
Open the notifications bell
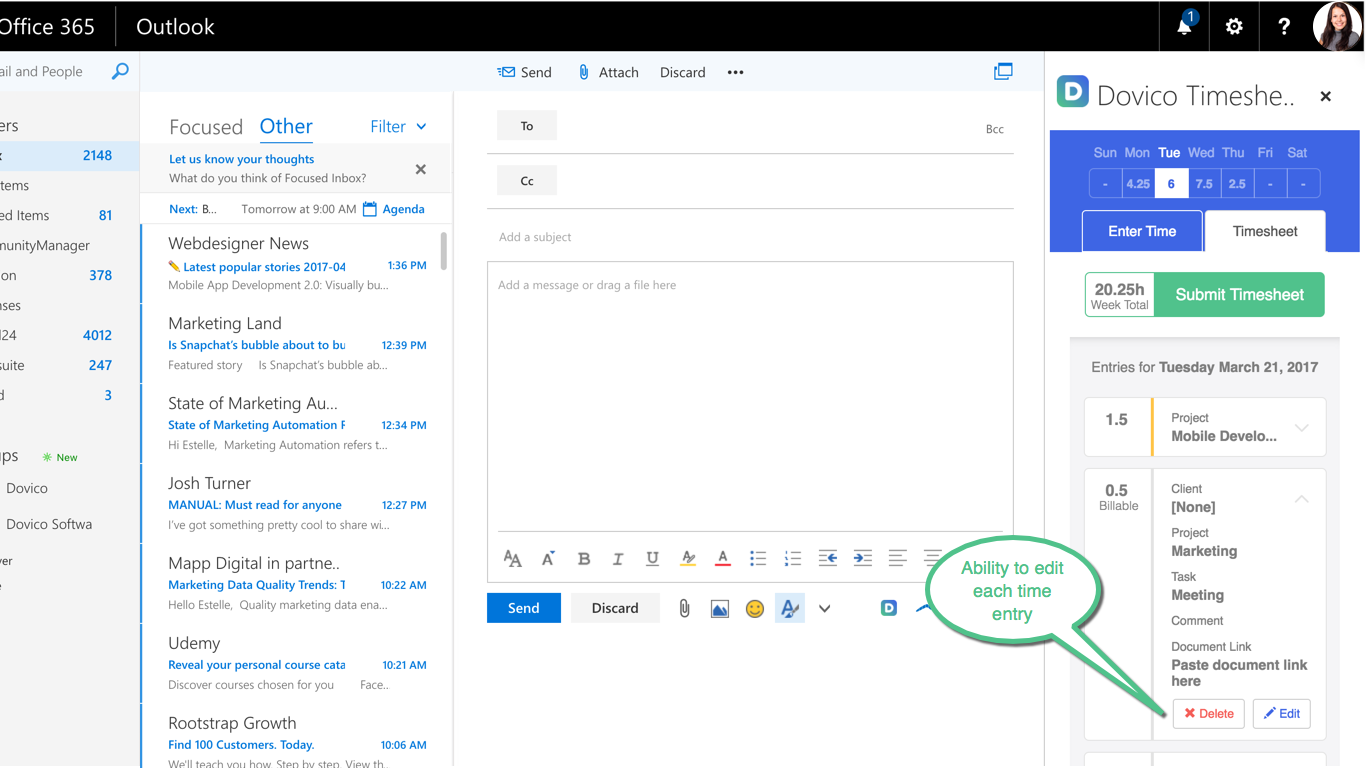[x=1185, y=26]
